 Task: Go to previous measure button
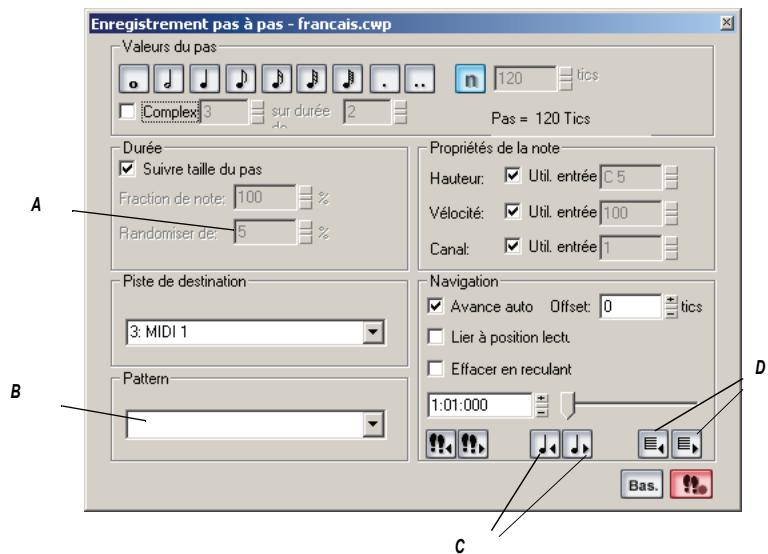[x=653, y=444]
